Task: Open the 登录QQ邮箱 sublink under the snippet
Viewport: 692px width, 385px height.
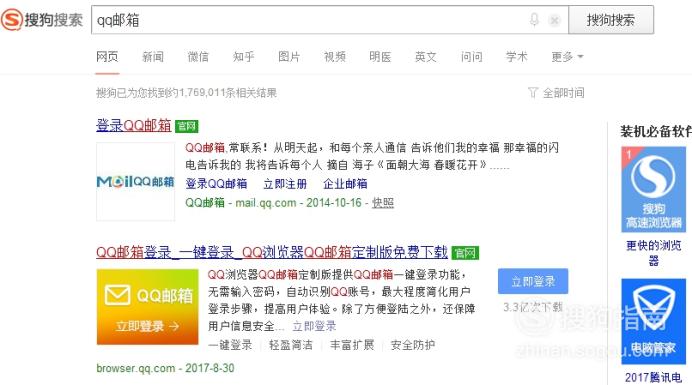Action: [x=216, y=184]
